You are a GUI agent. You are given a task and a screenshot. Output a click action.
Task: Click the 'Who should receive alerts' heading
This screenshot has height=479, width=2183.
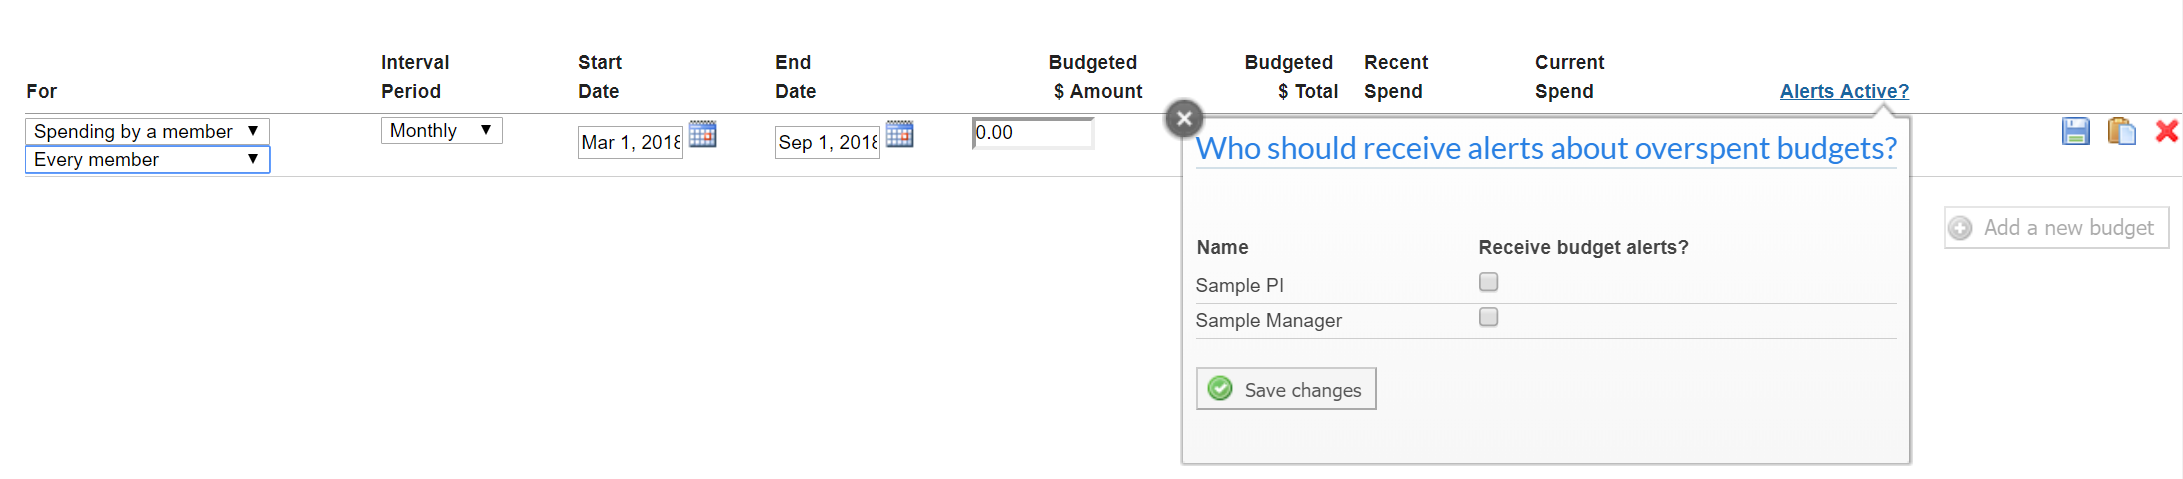pos(1545,148)
